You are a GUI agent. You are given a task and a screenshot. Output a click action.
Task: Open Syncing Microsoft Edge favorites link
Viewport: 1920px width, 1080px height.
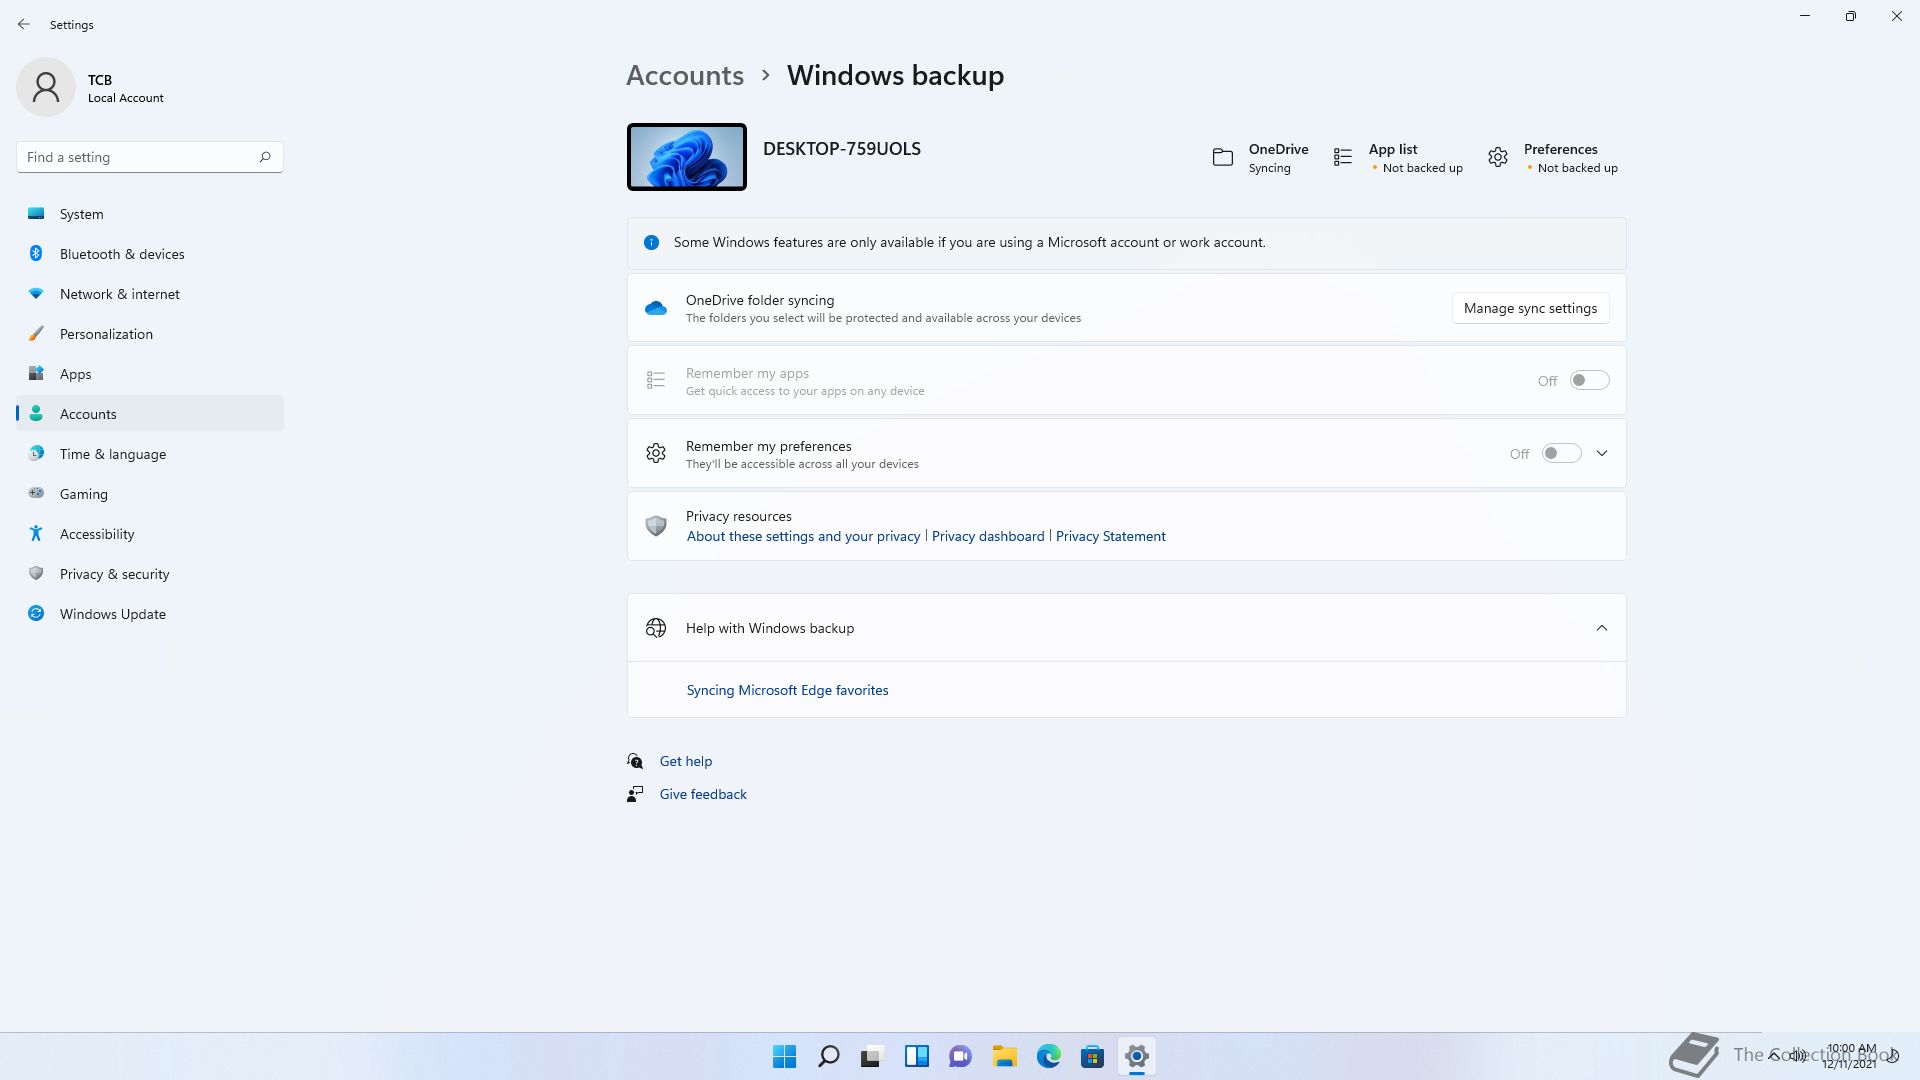787,690
